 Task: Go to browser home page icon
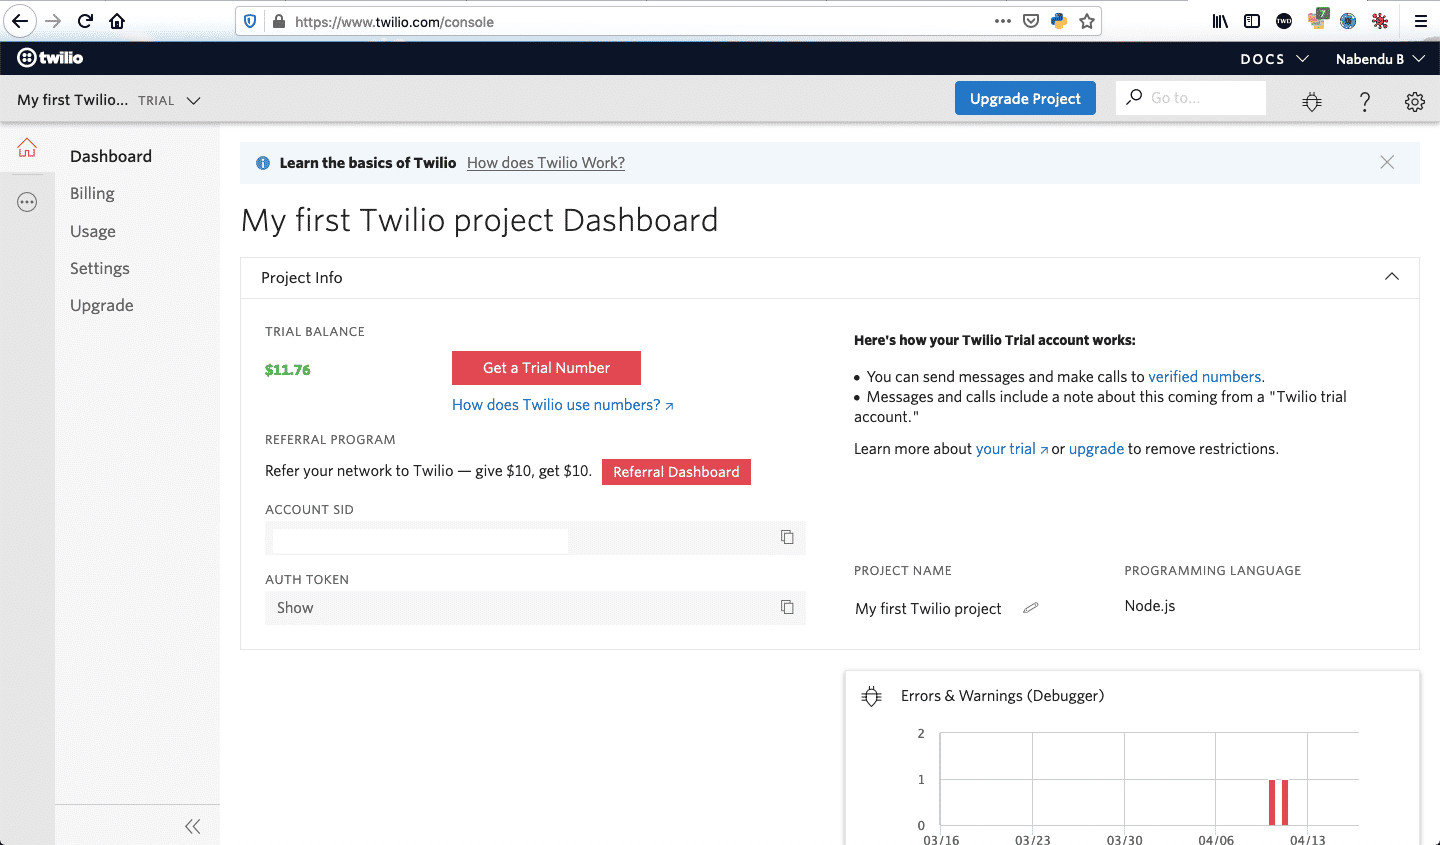pos(117,21)
